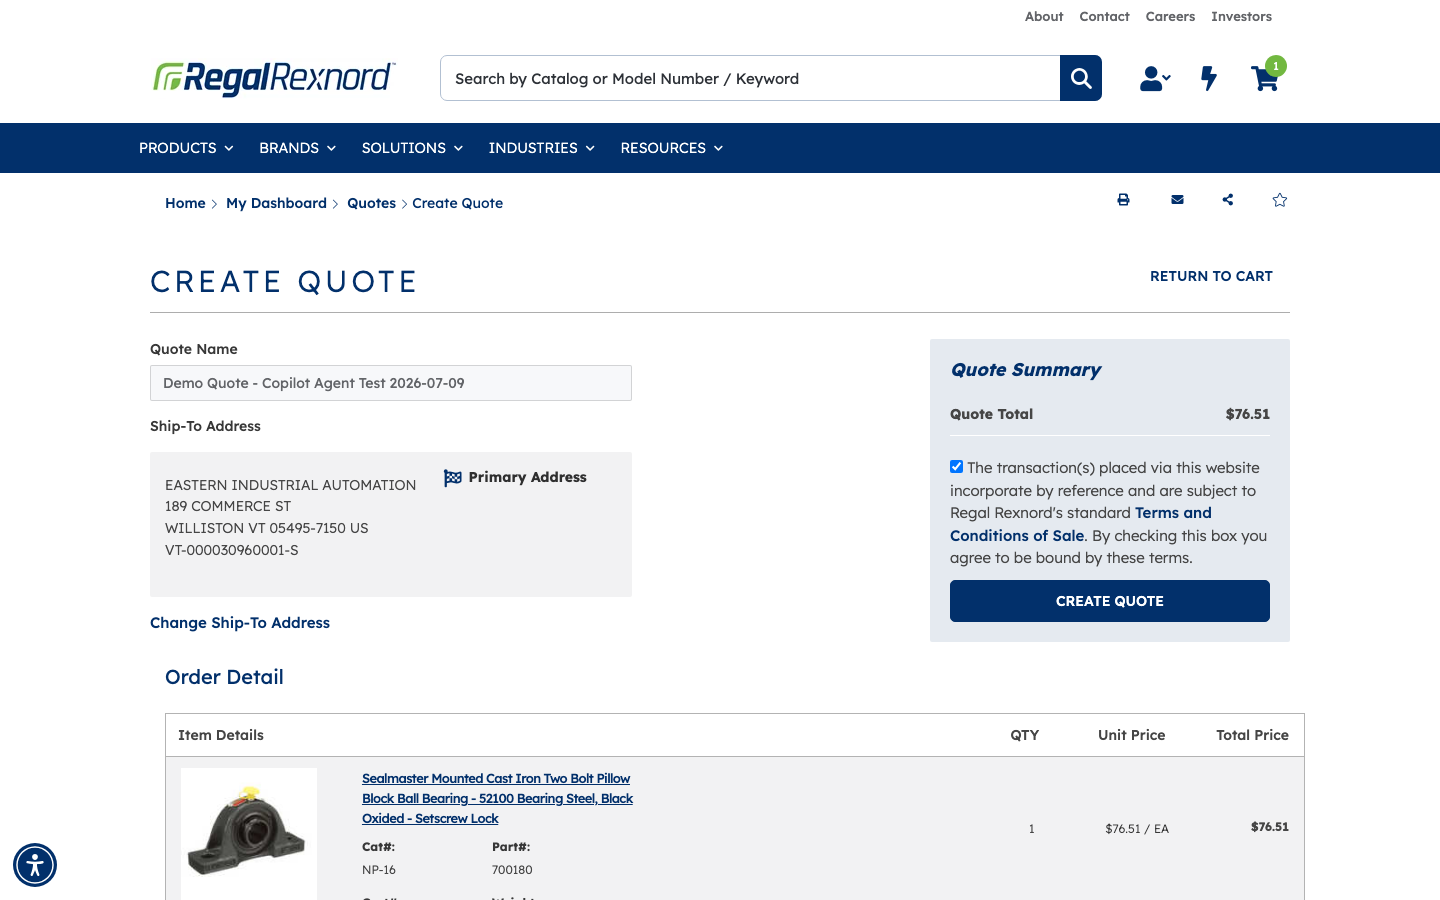1440x900 pixels.
Task: Expand the SOLUTIONS menu
Action: (412, 148)
